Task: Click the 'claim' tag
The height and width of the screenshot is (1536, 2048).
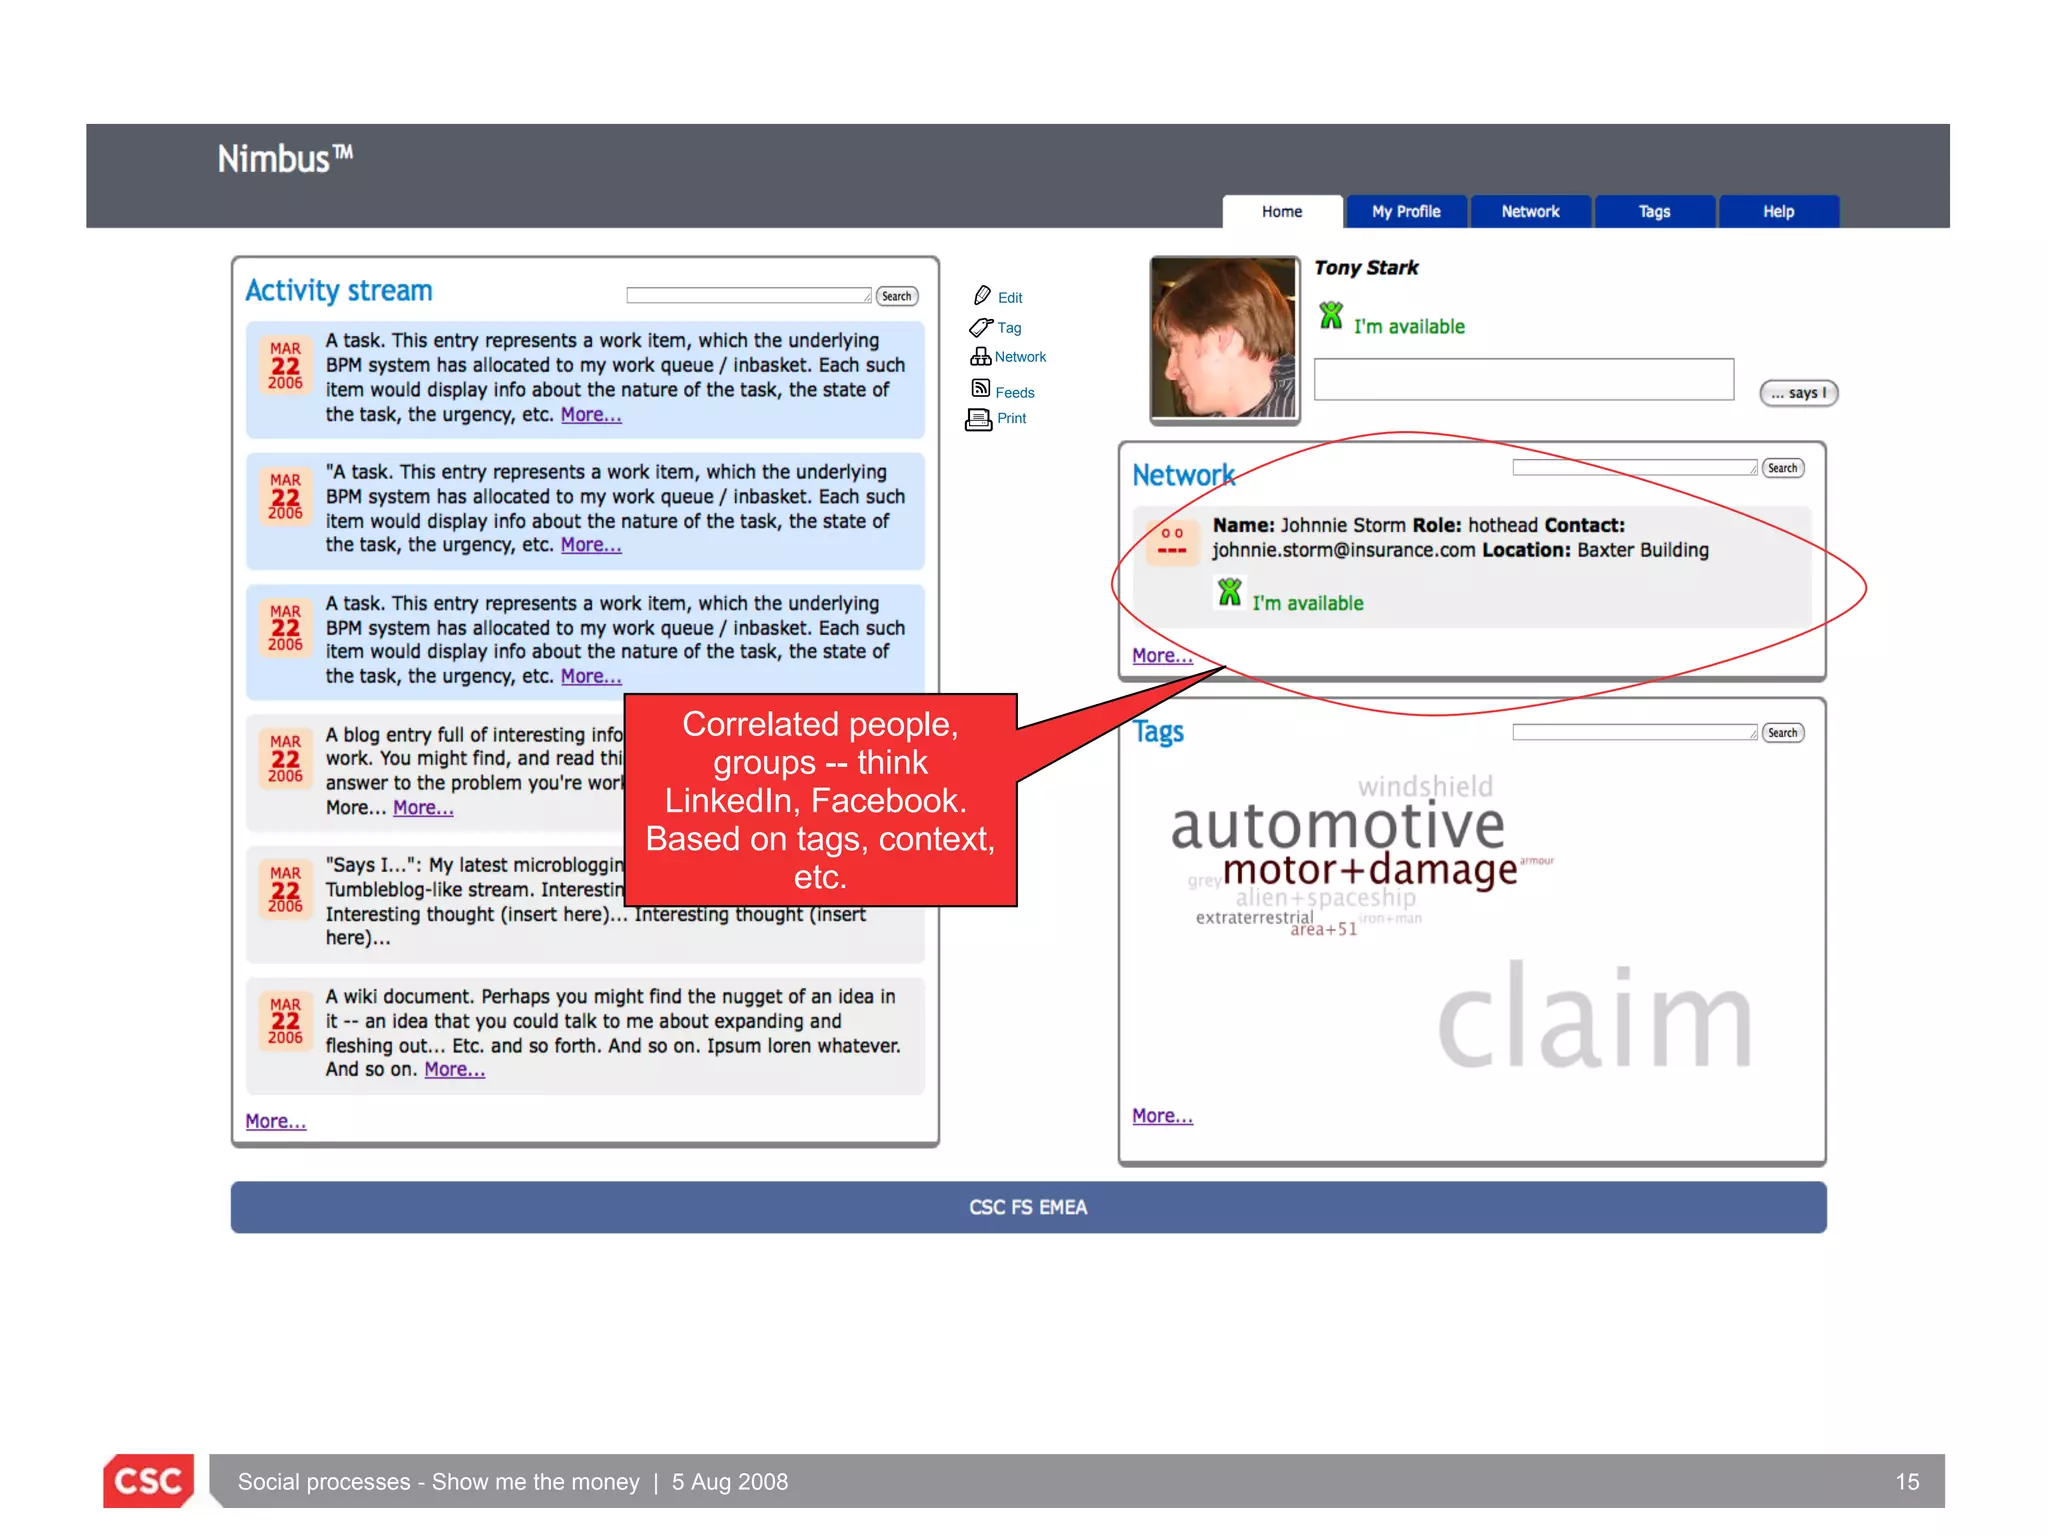Action: click(x=1594, y=1016)
